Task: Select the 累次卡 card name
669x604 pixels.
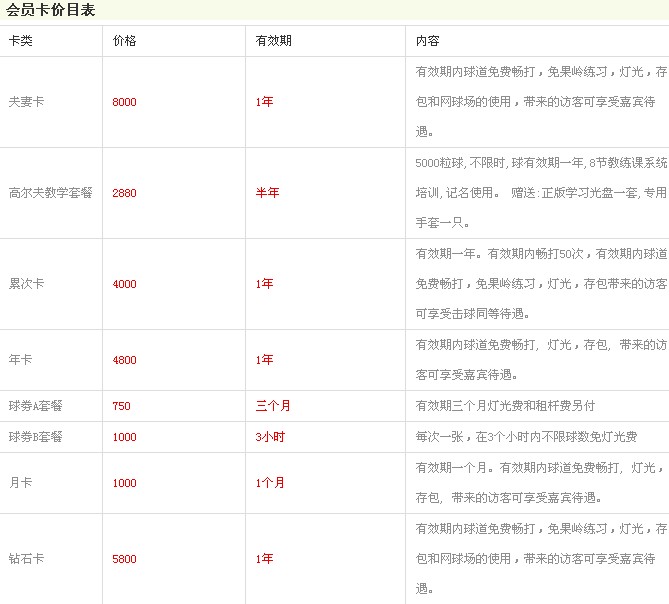Action: pyautogui.click(x=26, y=284)
